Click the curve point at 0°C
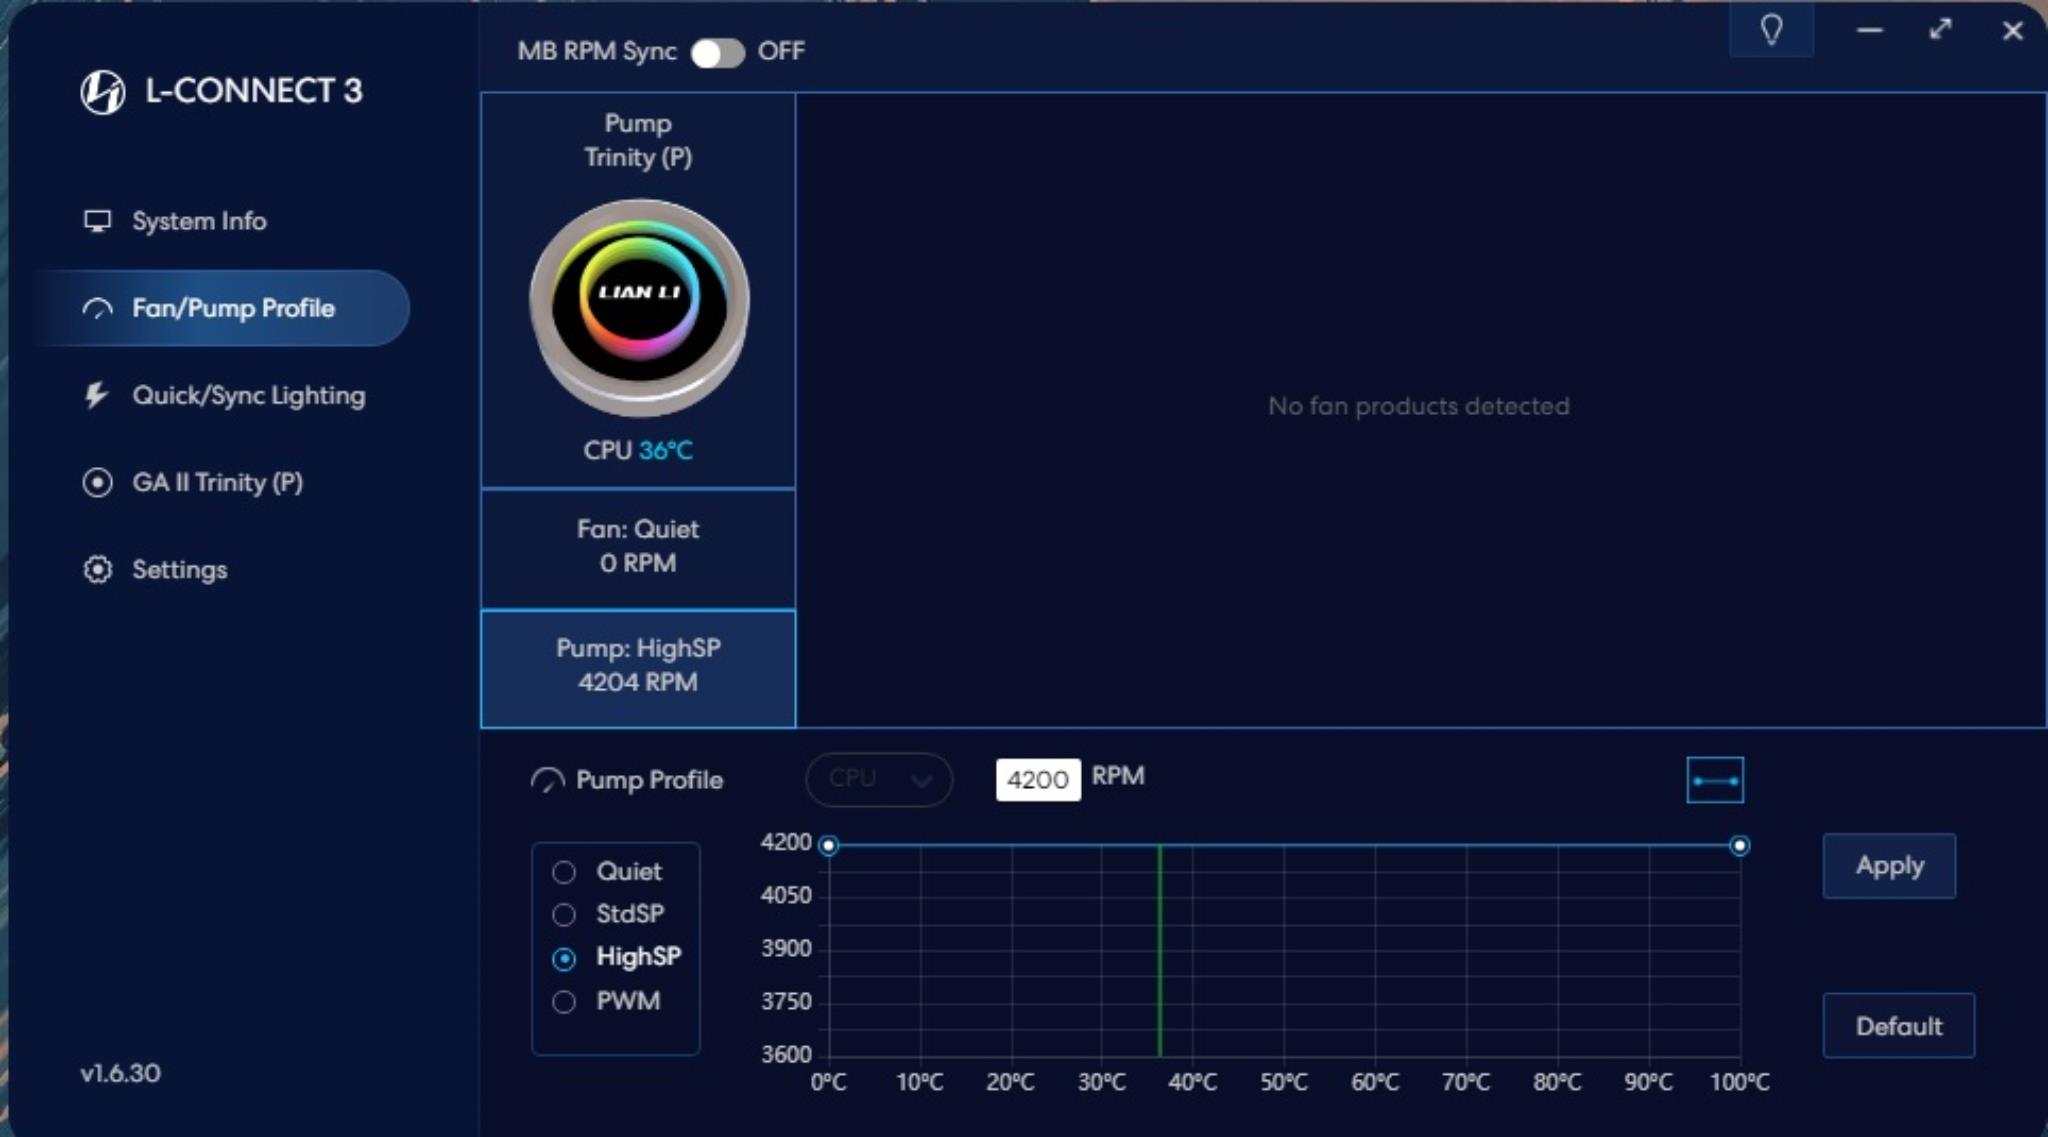The height and width of the screenshot is (1137, 2048). click(828, 846)
